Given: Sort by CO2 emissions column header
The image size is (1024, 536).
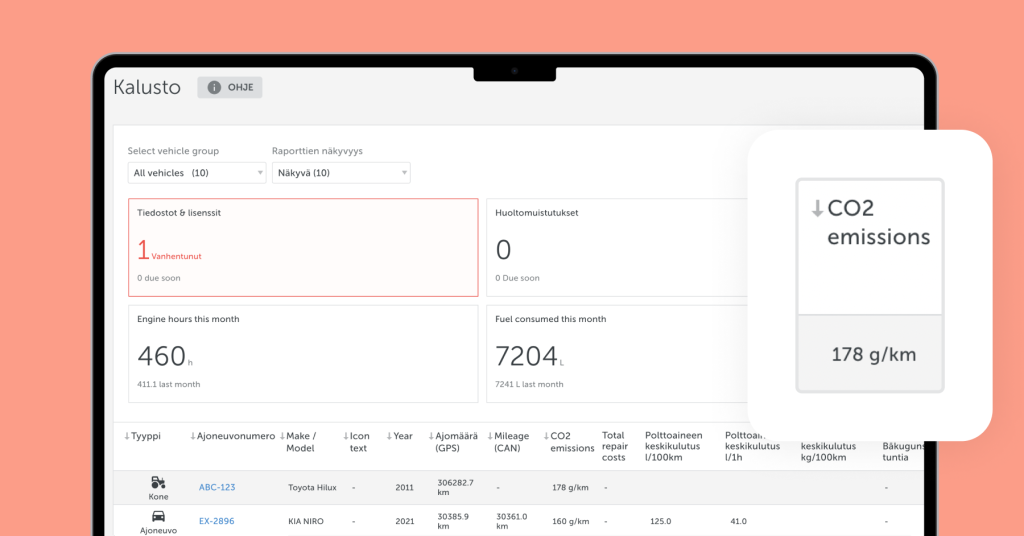Looking at the screenshot, I should (571, 442).
